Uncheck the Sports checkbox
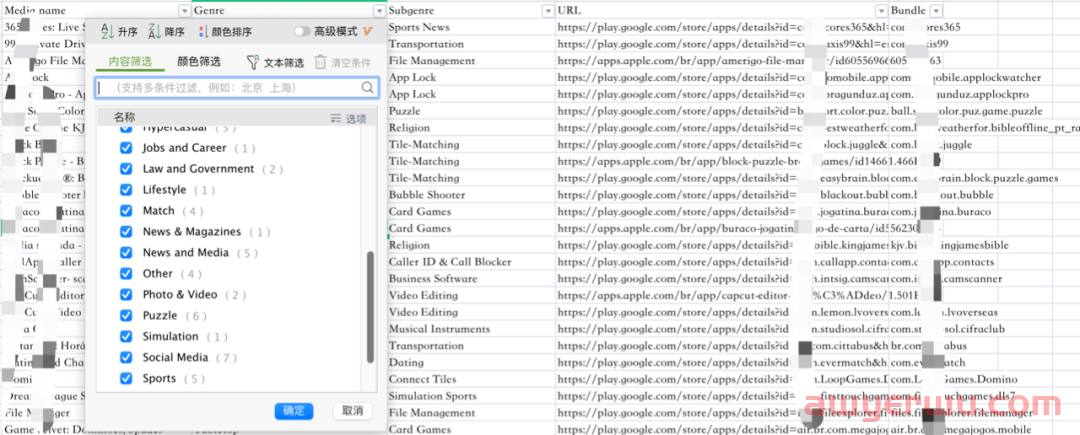 pos(126,379)
